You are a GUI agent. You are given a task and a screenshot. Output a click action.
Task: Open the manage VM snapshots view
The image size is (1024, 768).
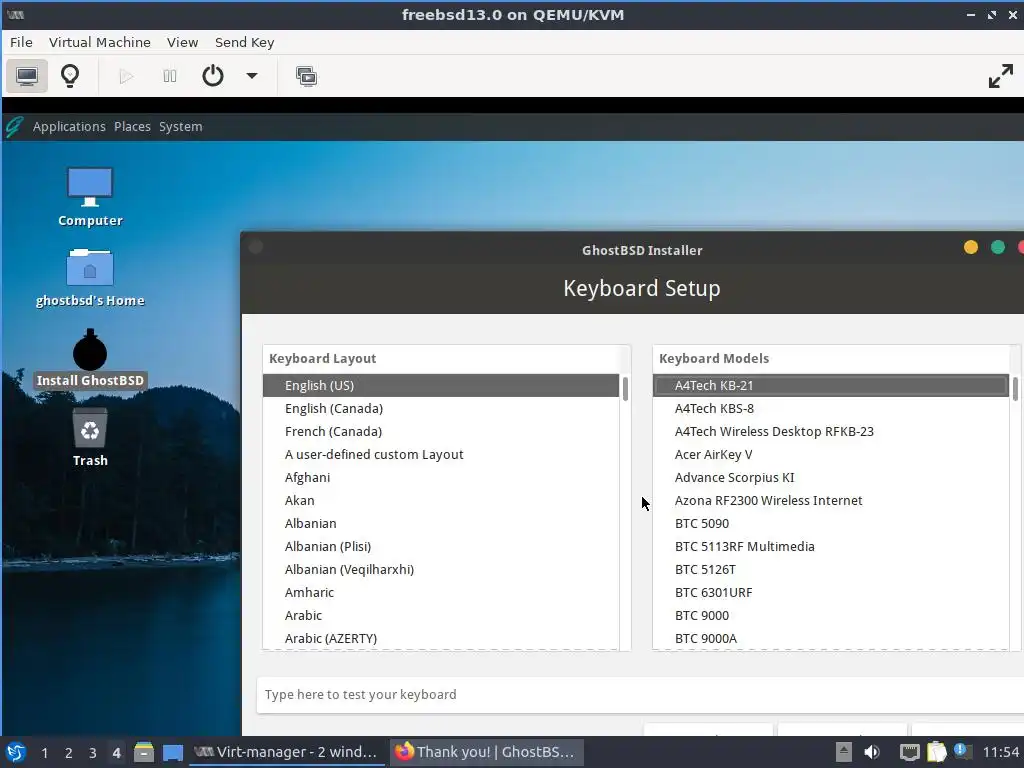click(306, 76)
